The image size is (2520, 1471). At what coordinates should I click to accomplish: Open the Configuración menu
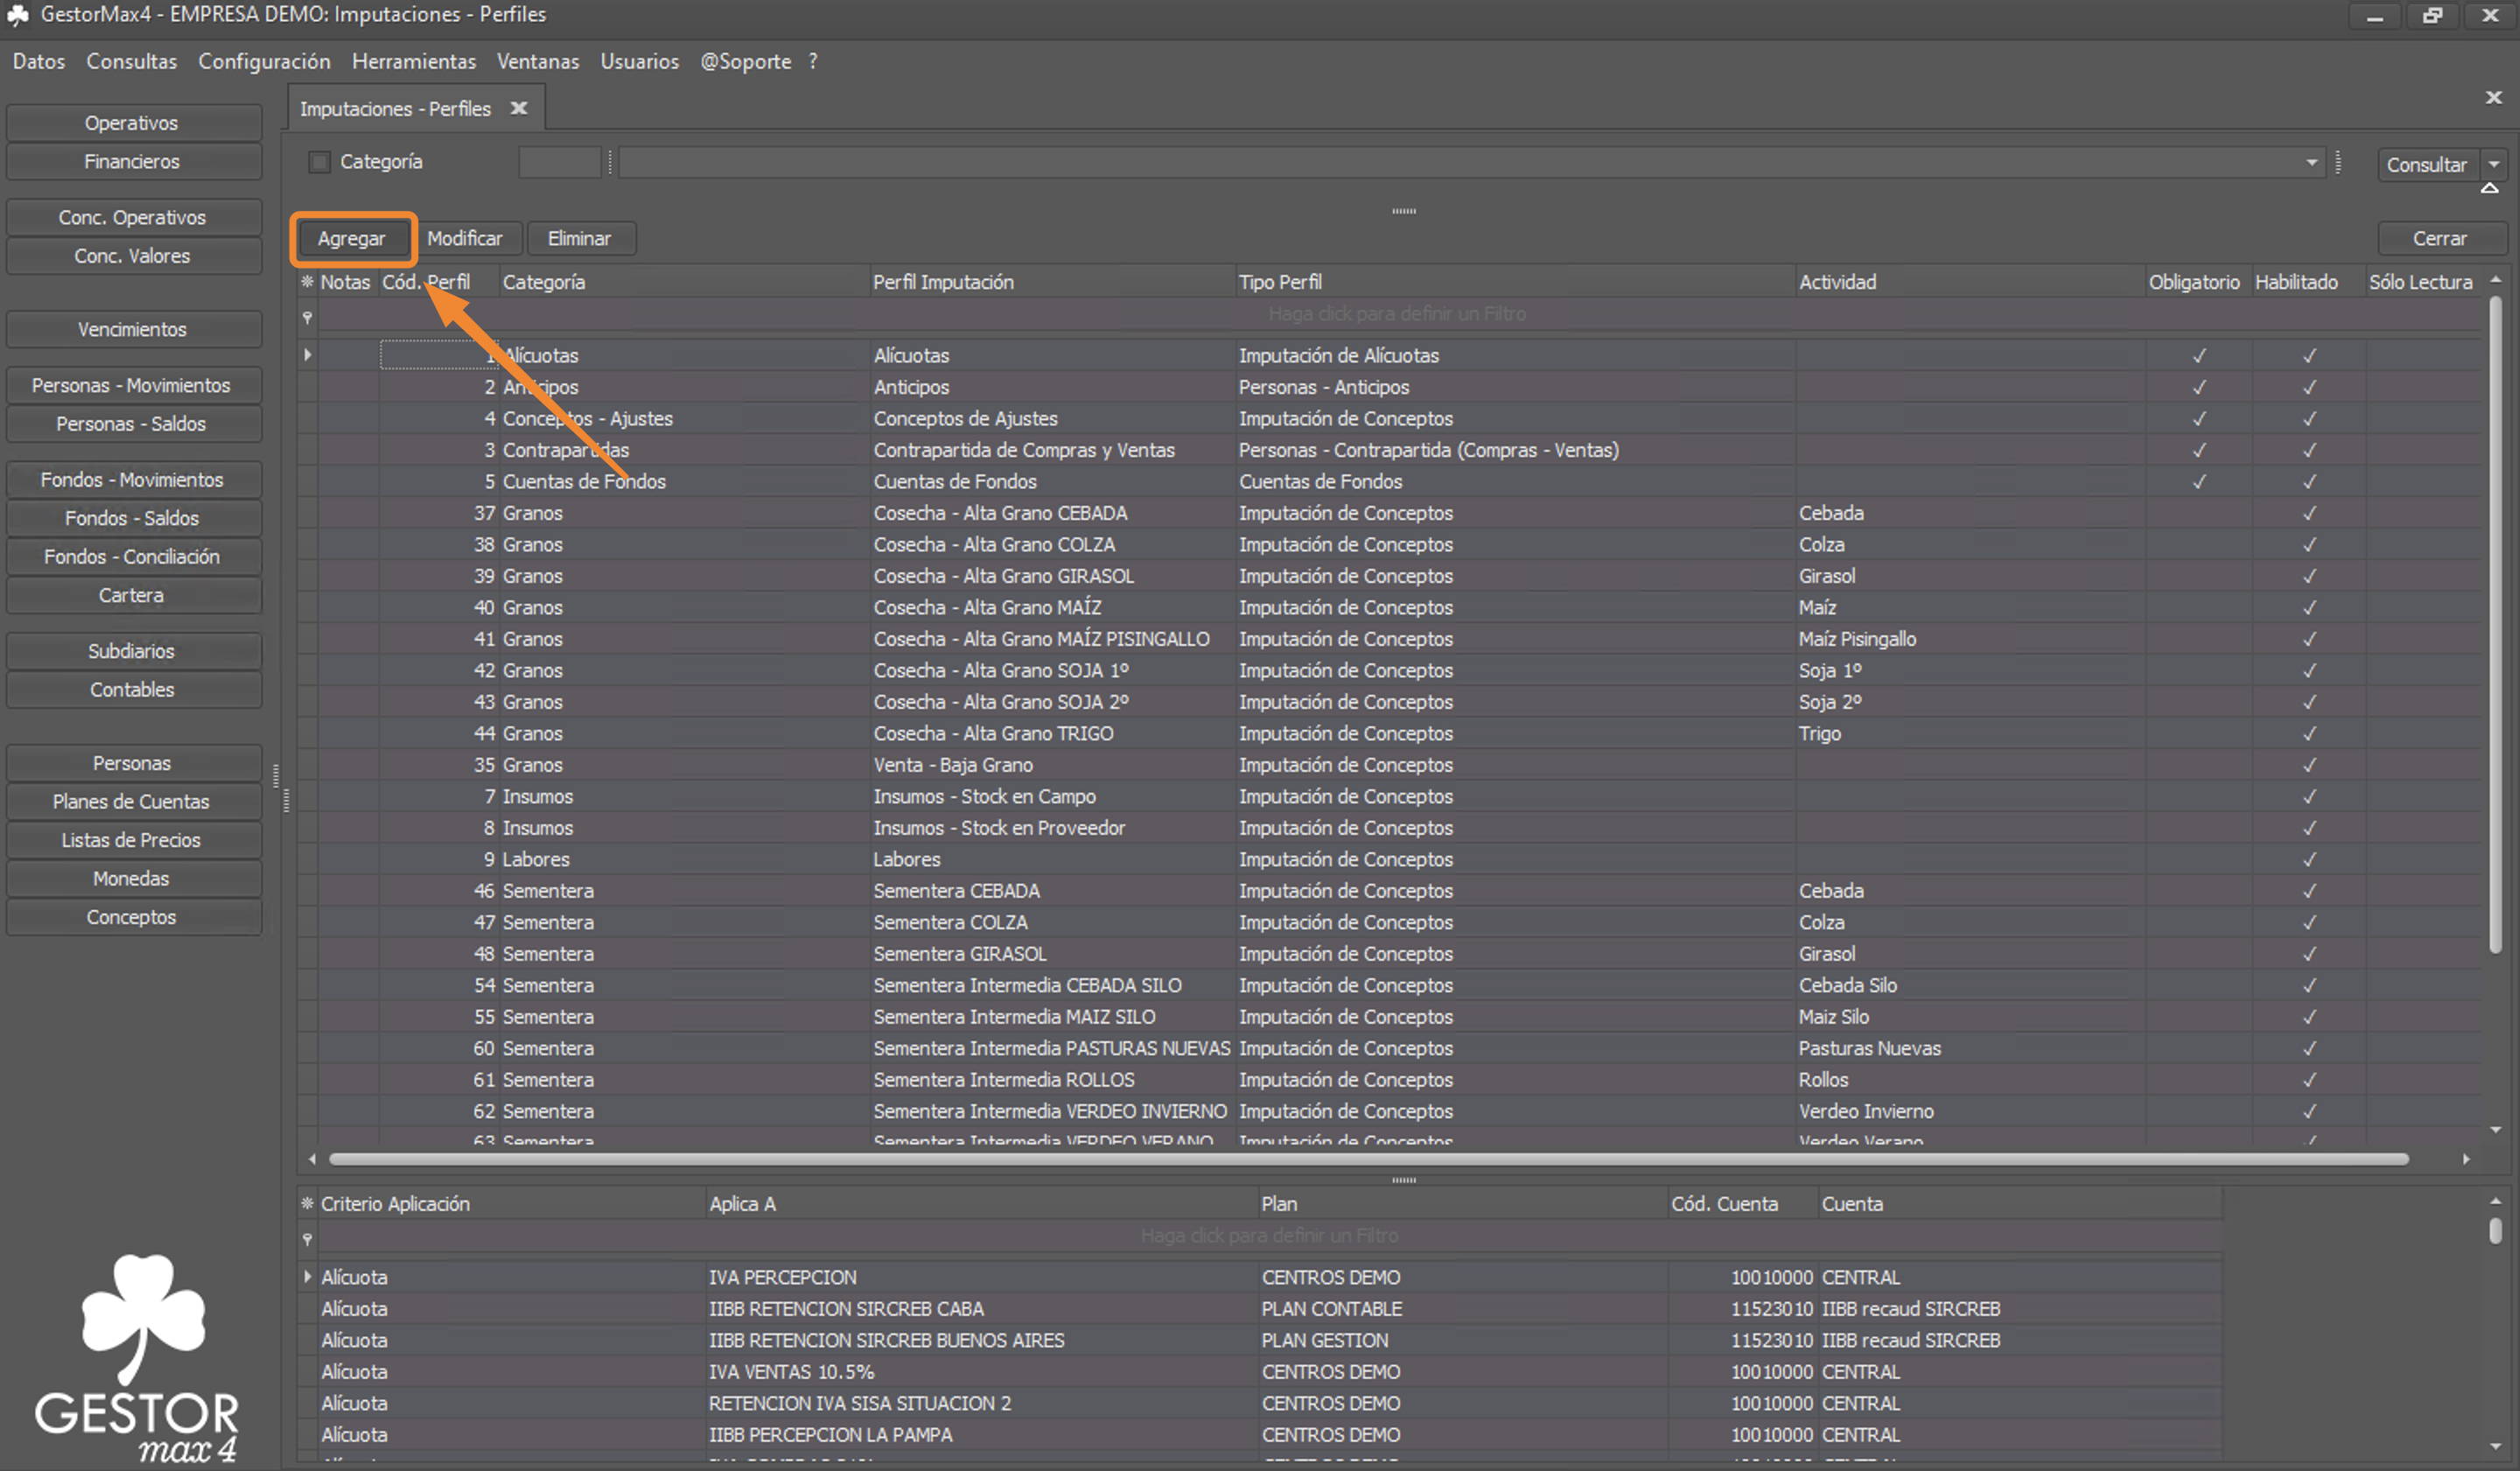point(264,61)
